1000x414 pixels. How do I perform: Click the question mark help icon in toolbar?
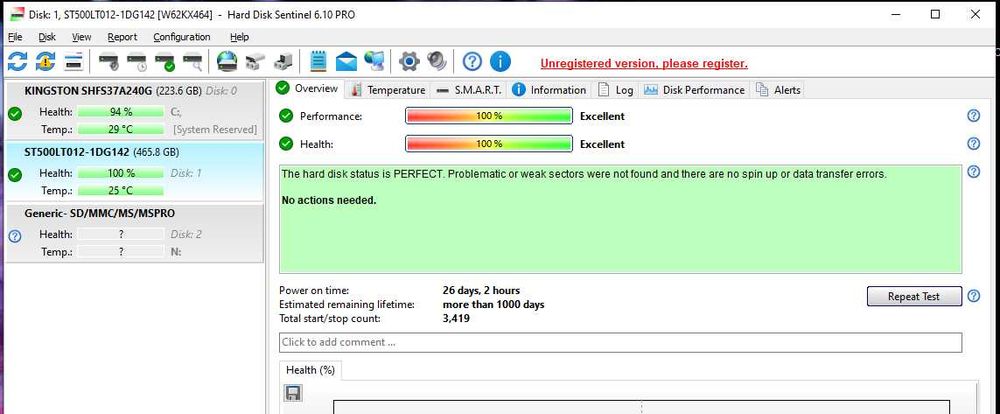coord(472,61)
